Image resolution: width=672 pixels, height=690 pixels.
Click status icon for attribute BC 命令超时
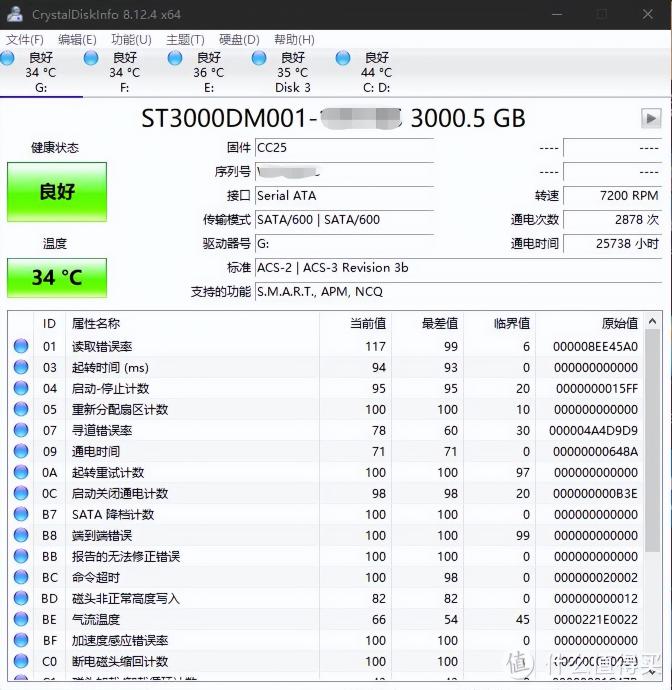[x=21, y=577]
